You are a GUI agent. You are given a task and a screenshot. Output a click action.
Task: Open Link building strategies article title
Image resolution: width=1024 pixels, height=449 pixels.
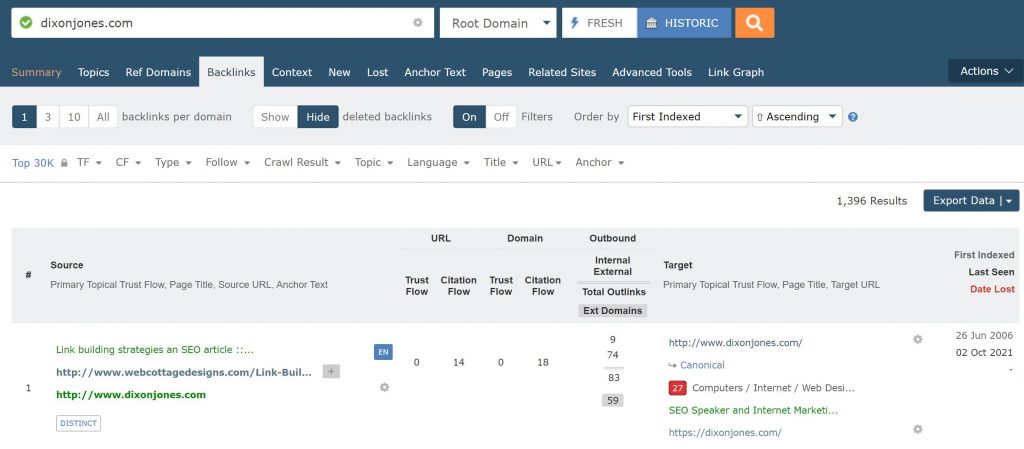pos(155,350)
